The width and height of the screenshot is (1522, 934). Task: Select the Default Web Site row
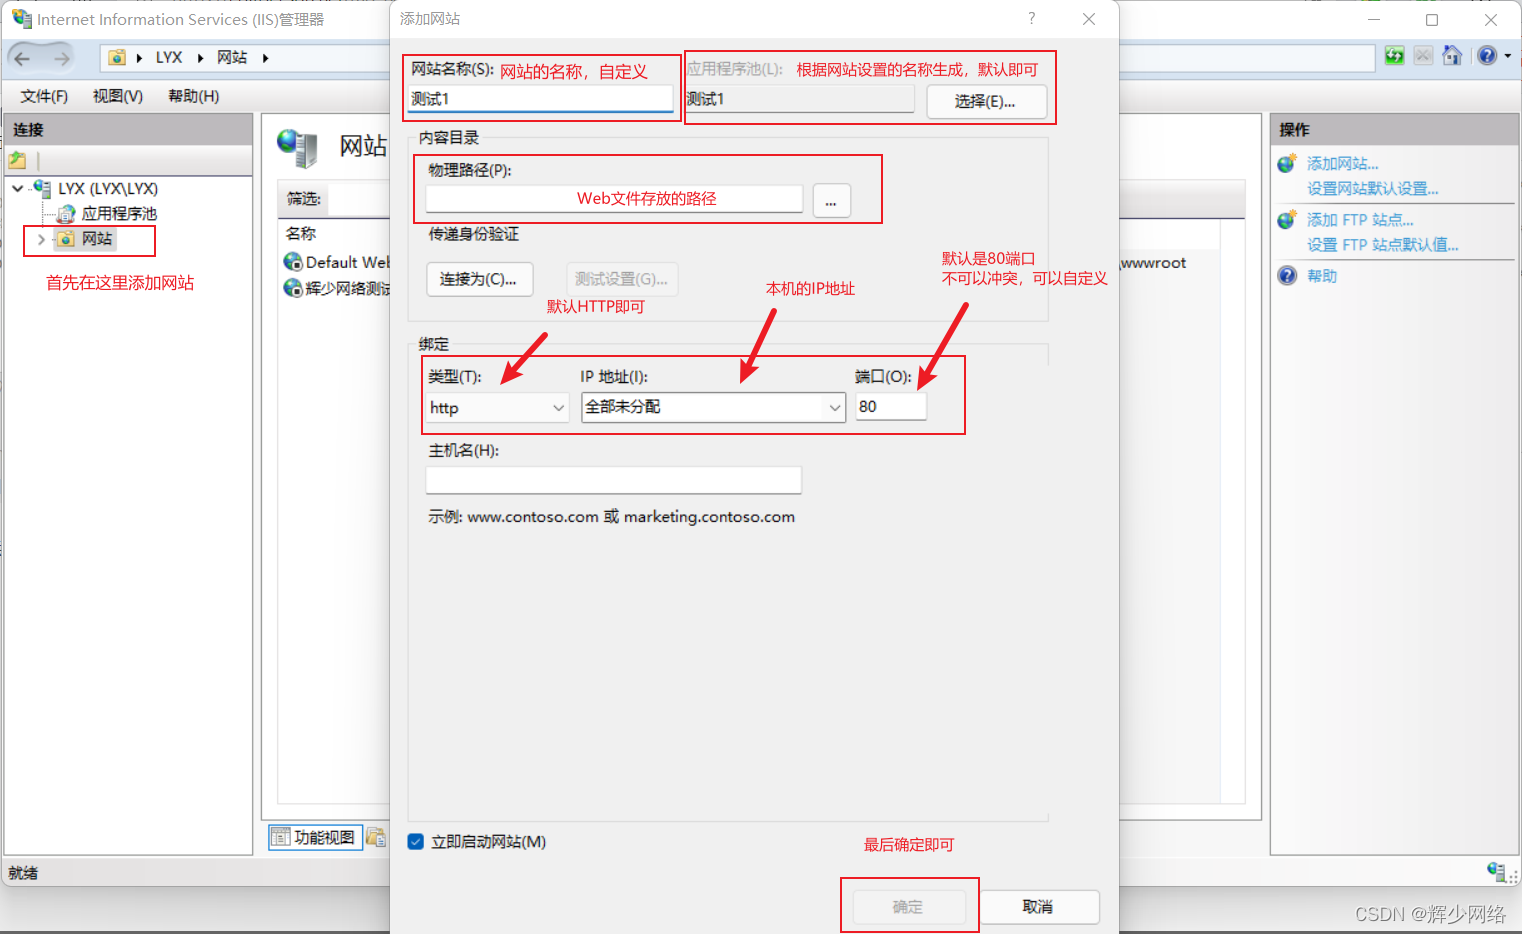(x=338, y=262)
